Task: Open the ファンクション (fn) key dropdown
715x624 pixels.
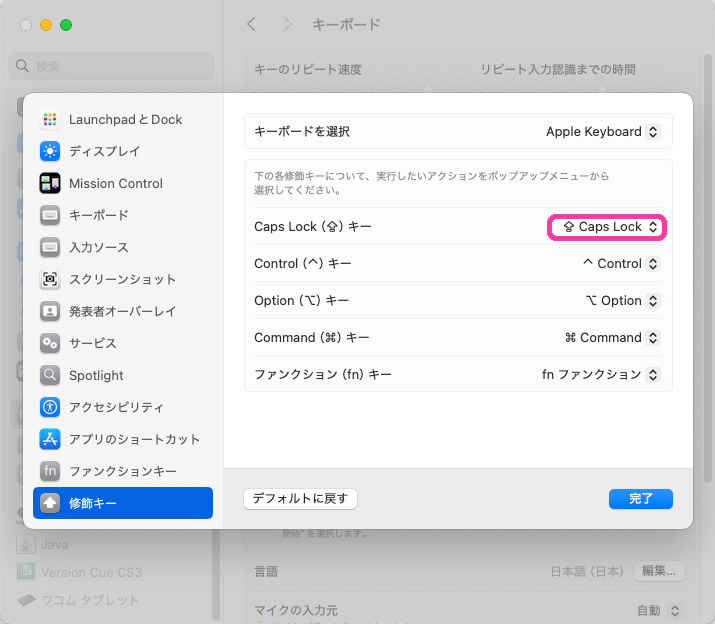Action: click(x=600, y=375)
